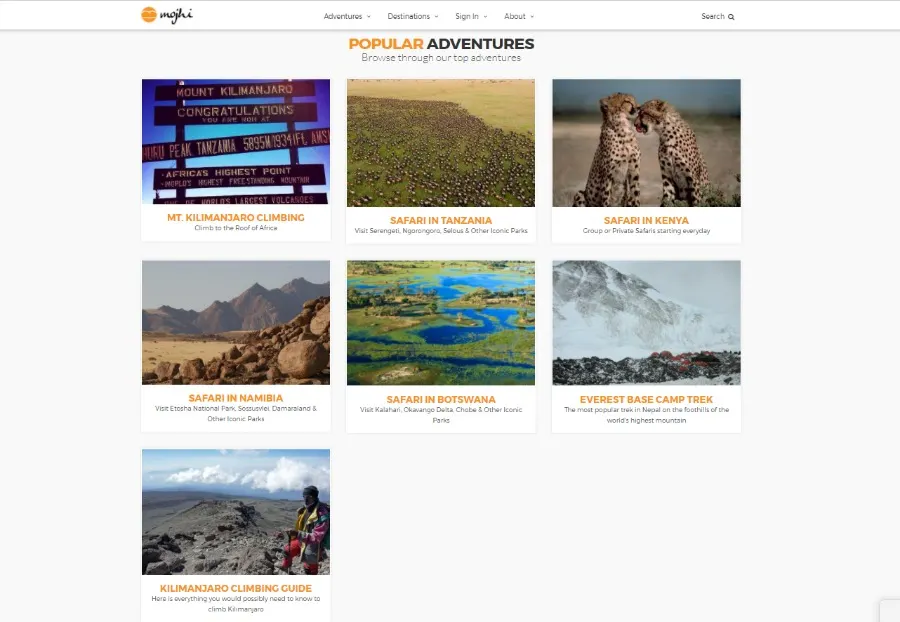The height and width of the screenshot is (622, 900).
Task: Select the Safari in Namibia title
Action: (x=236, y=398)
